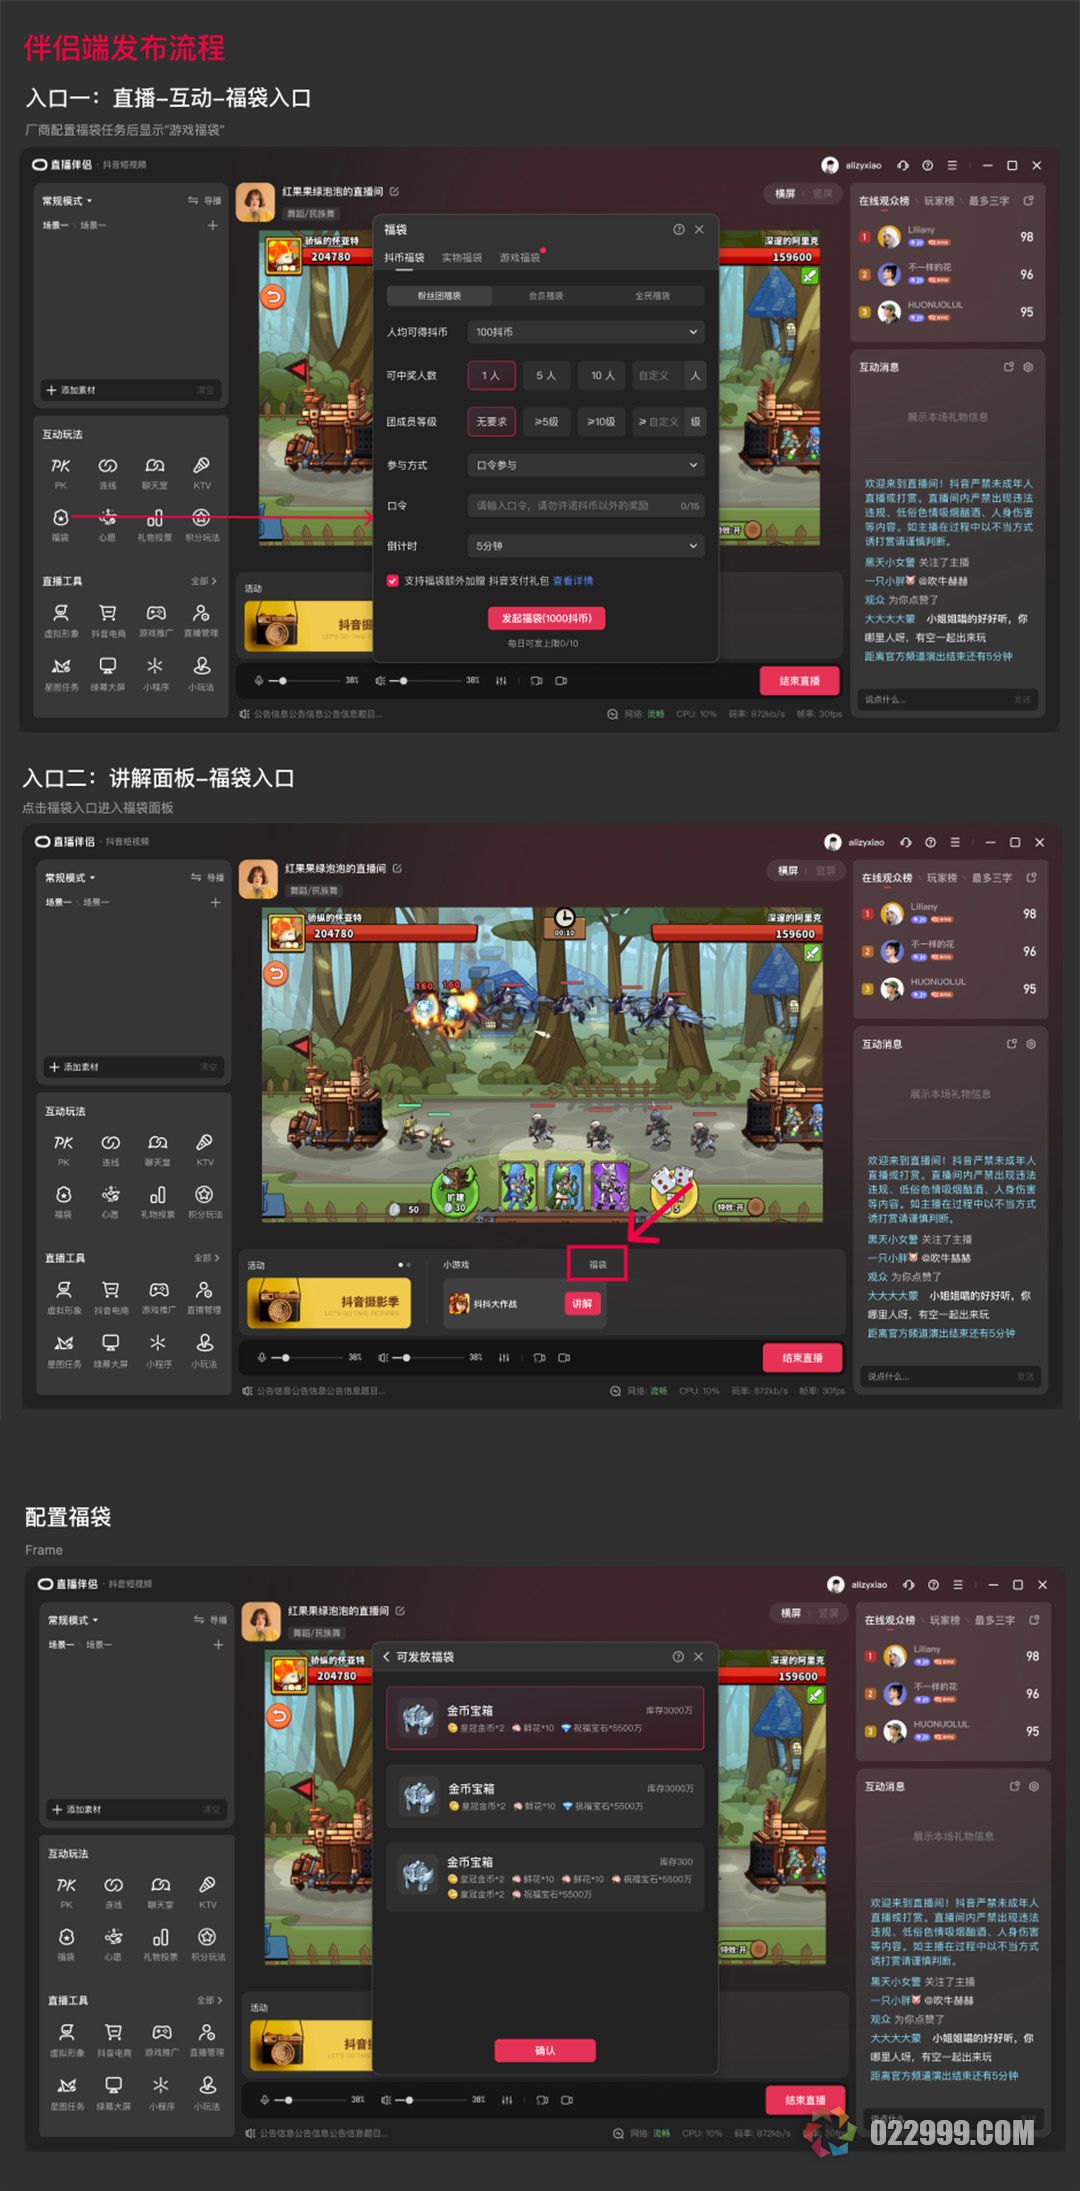
Task: Go back via arrow in 可发放福袋 dialog
Action: [386, 1657]
